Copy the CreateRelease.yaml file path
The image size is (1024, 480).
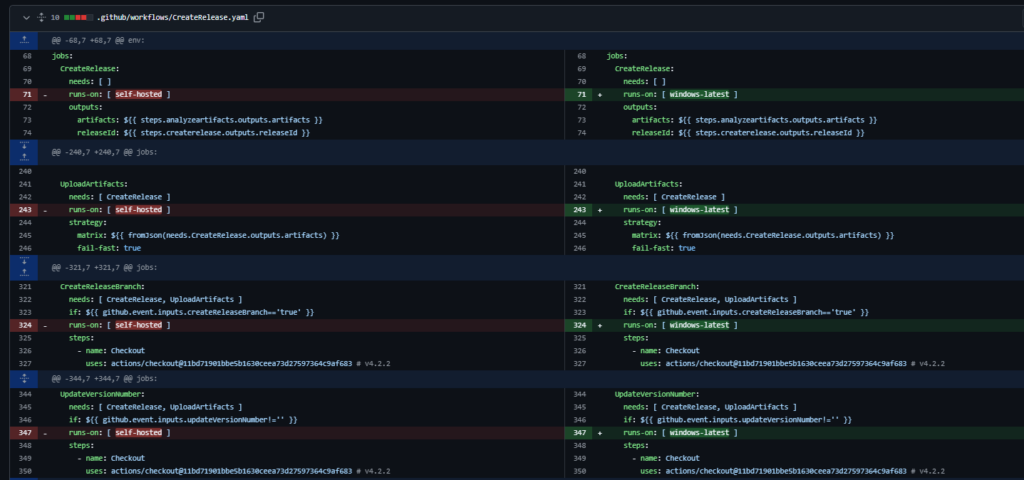(259, 18)
